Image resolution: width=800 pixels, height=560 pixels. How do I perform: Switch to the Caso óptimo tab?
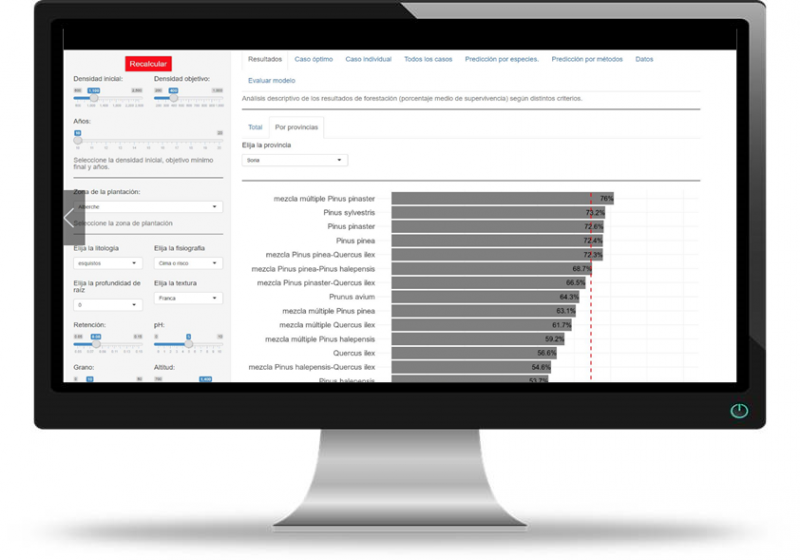(313, 59)
